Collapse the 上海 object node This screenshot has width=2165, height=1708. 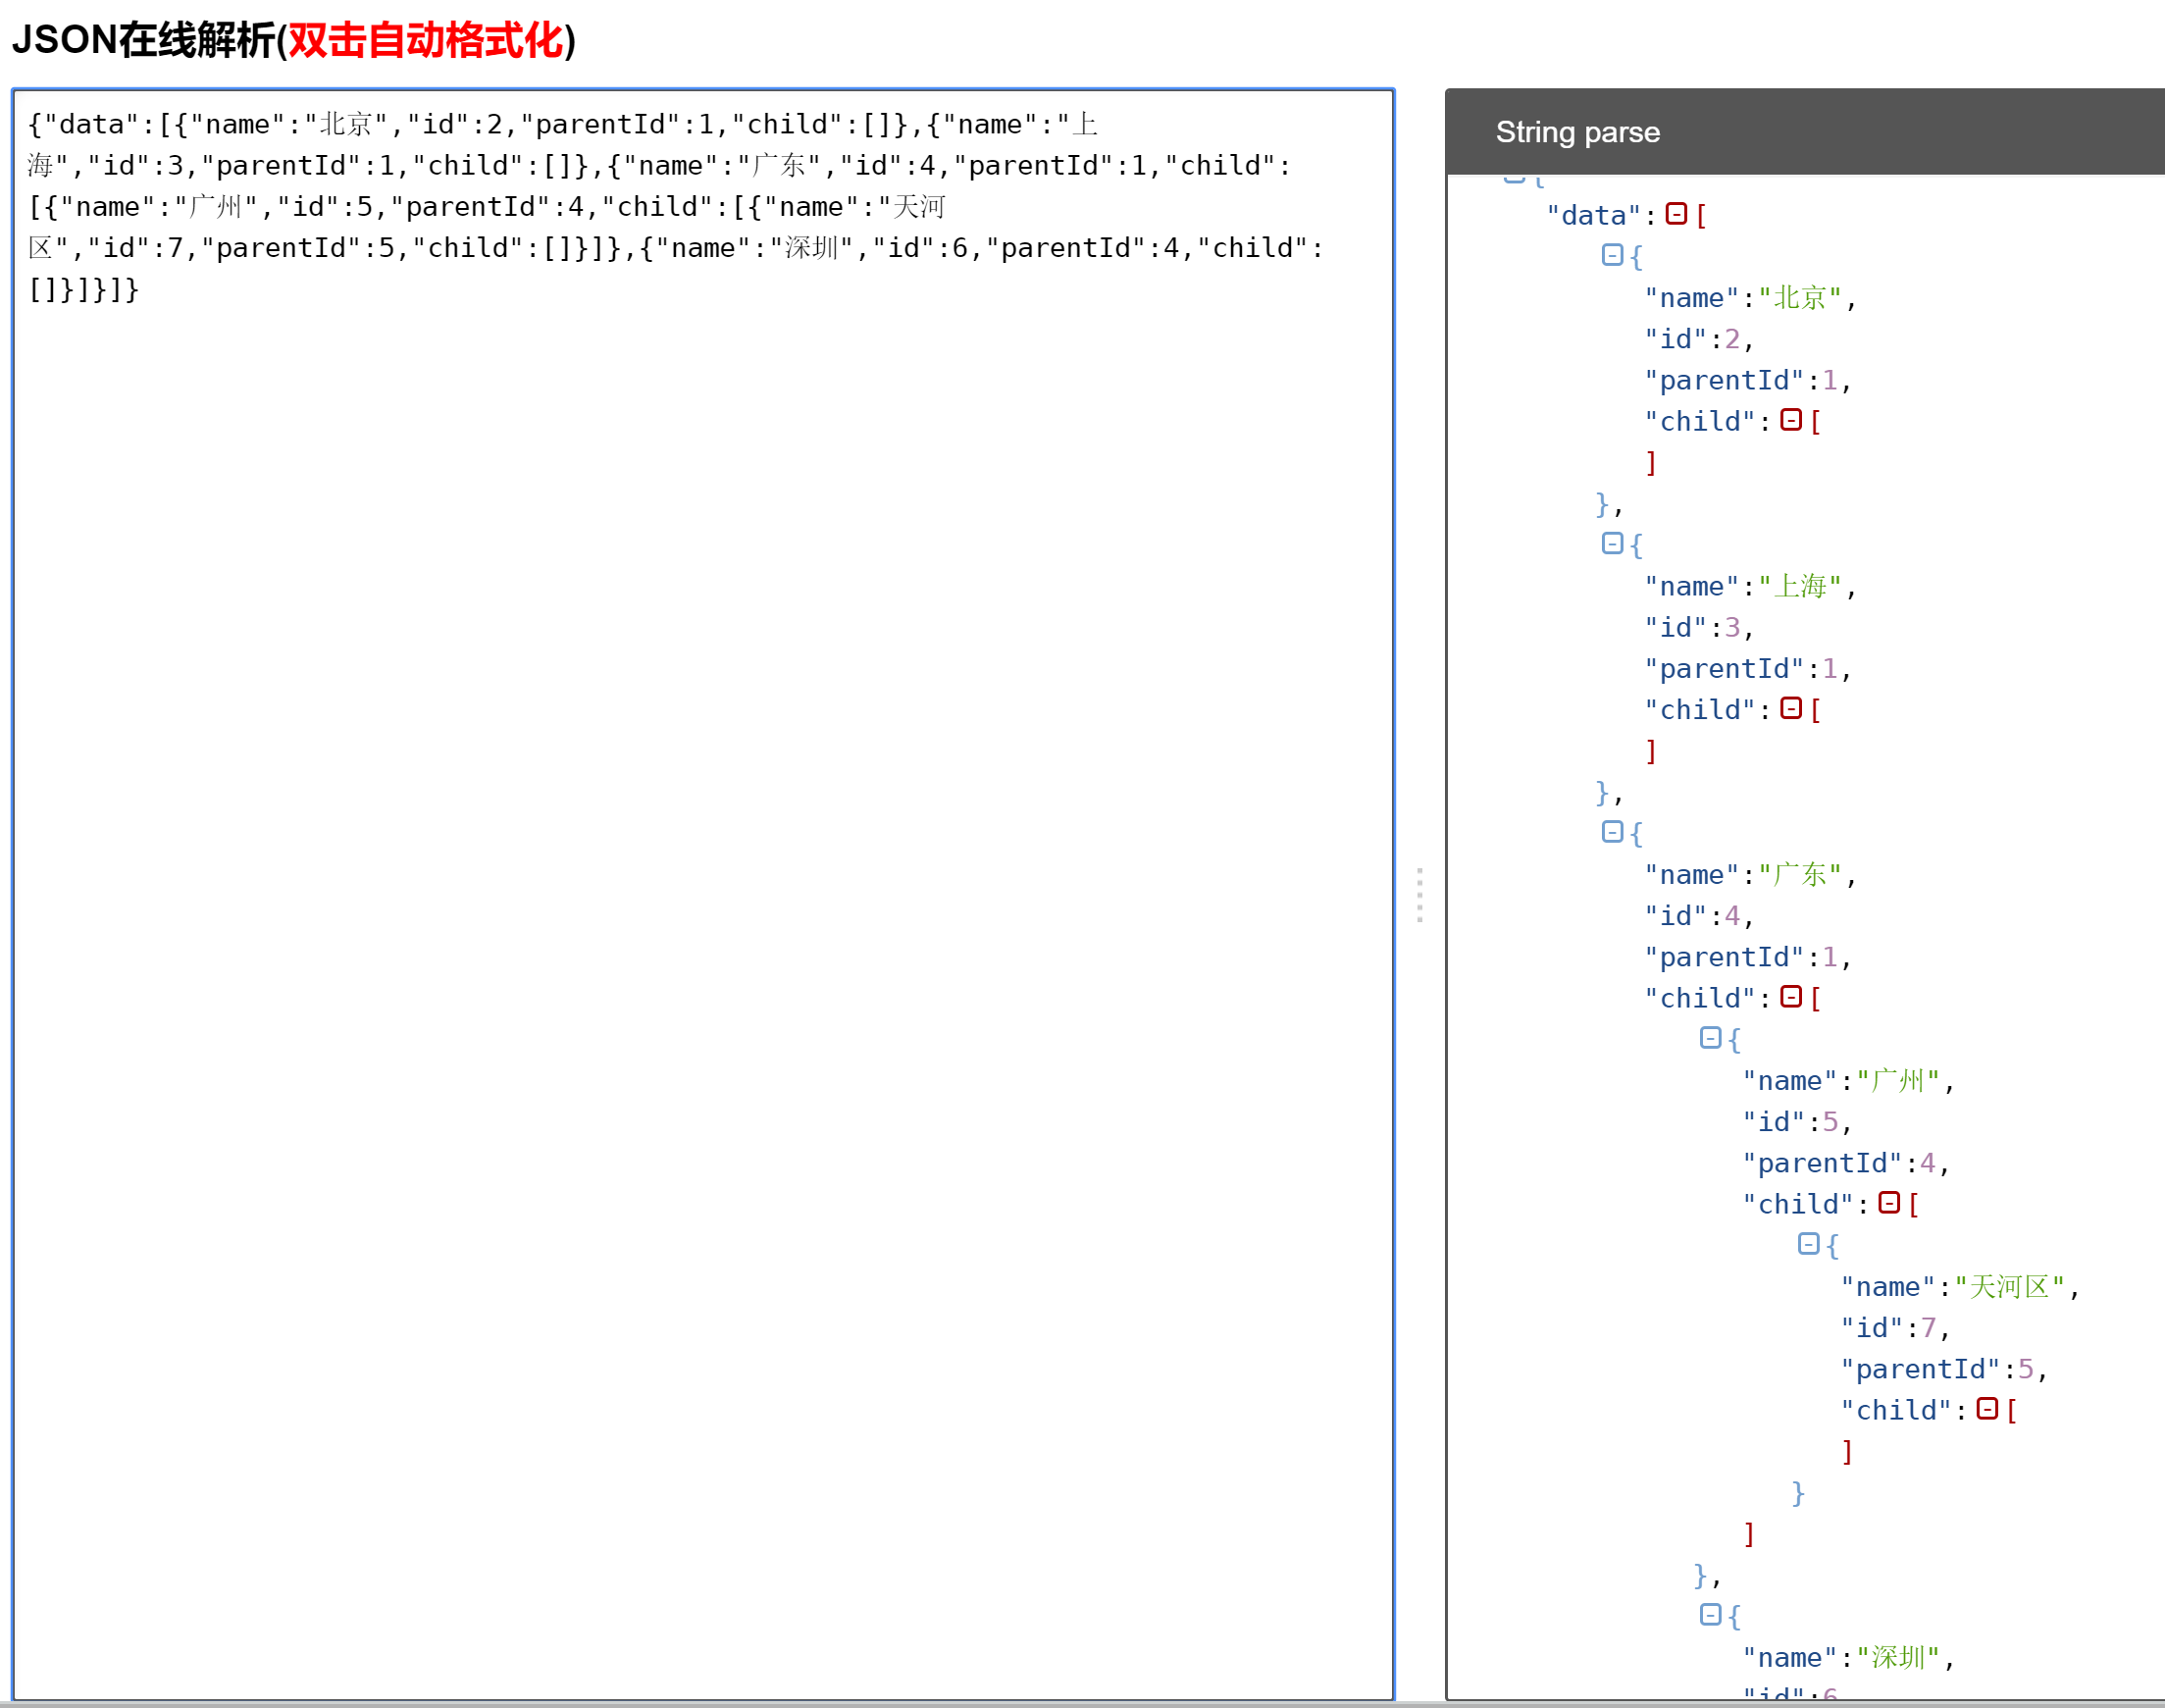coord(1613,543)
